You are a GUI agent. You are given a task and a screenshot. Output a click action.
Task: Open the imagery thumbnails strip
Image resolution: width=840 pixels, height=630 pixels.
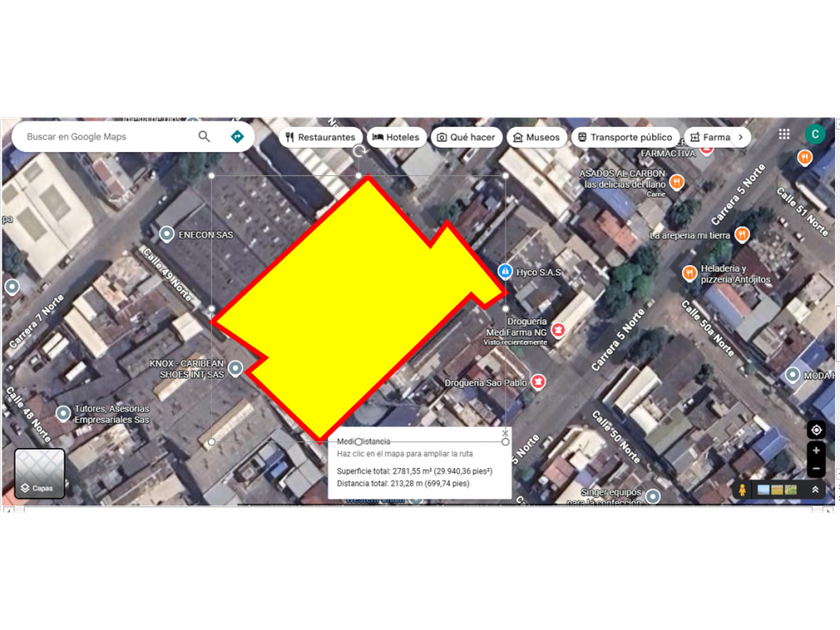coord(777,490)
